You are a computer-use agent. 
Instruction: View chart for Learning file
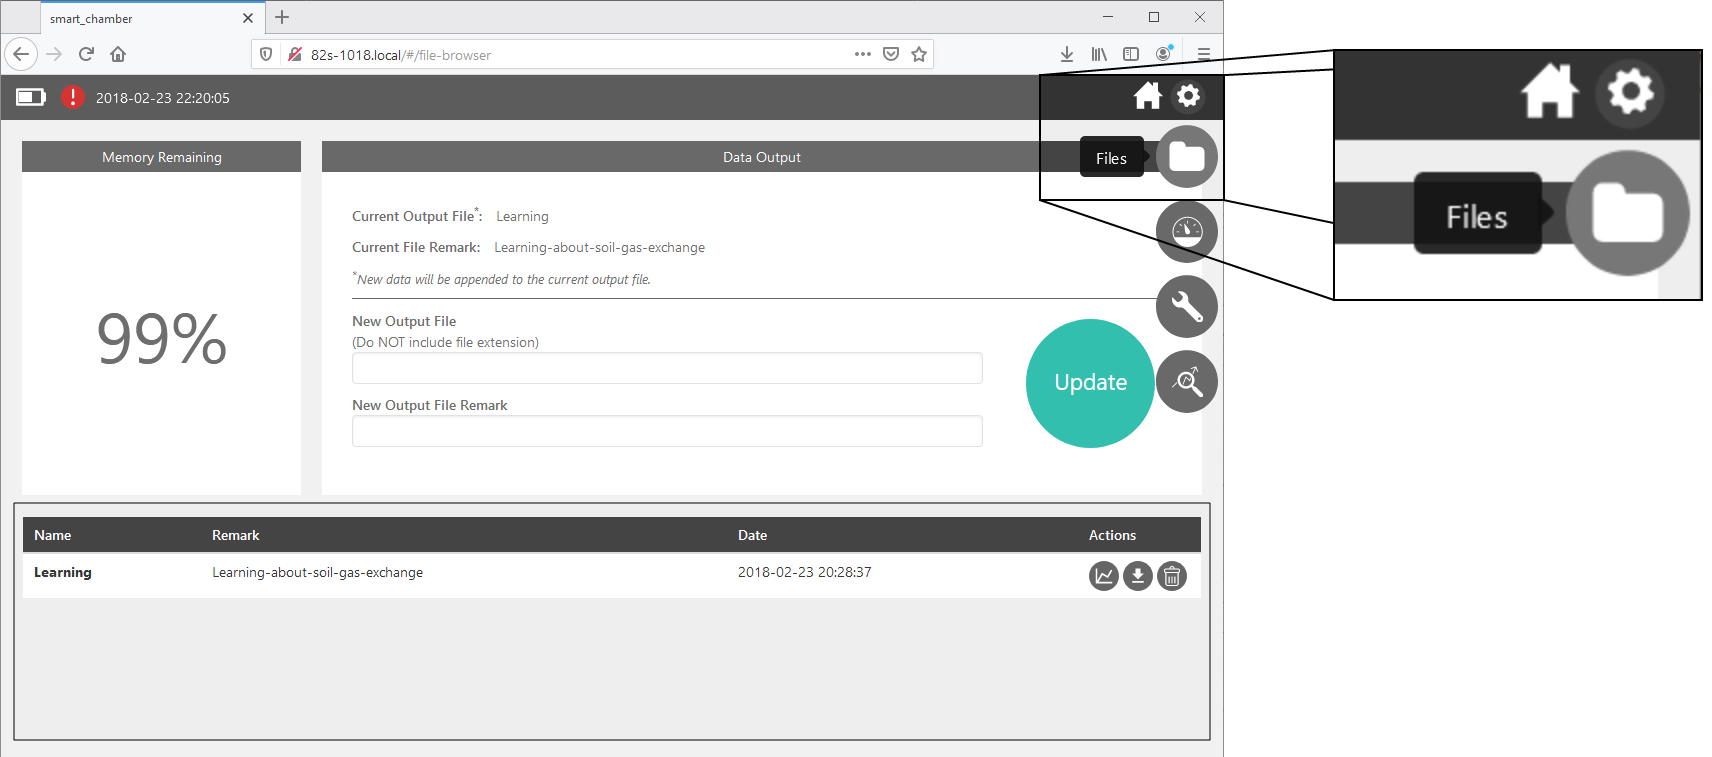[x=1103, y=576]
